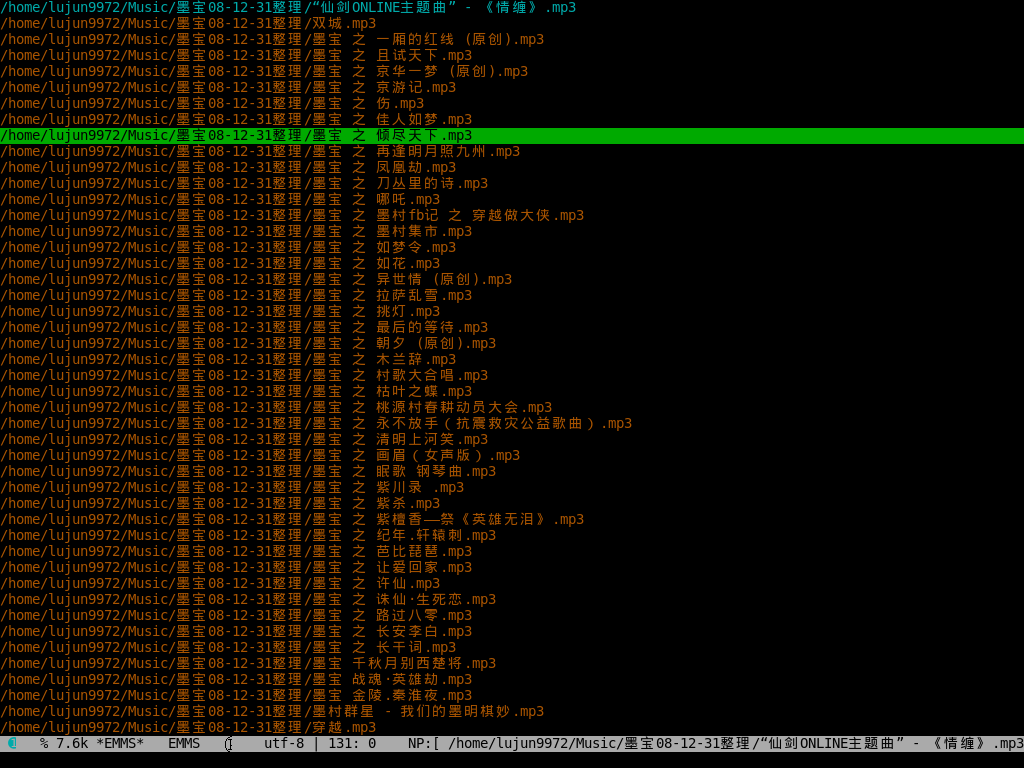This screenshot has height=768, width=1024.
Task: Click the moon icon in the mode line
Action: 12,743
